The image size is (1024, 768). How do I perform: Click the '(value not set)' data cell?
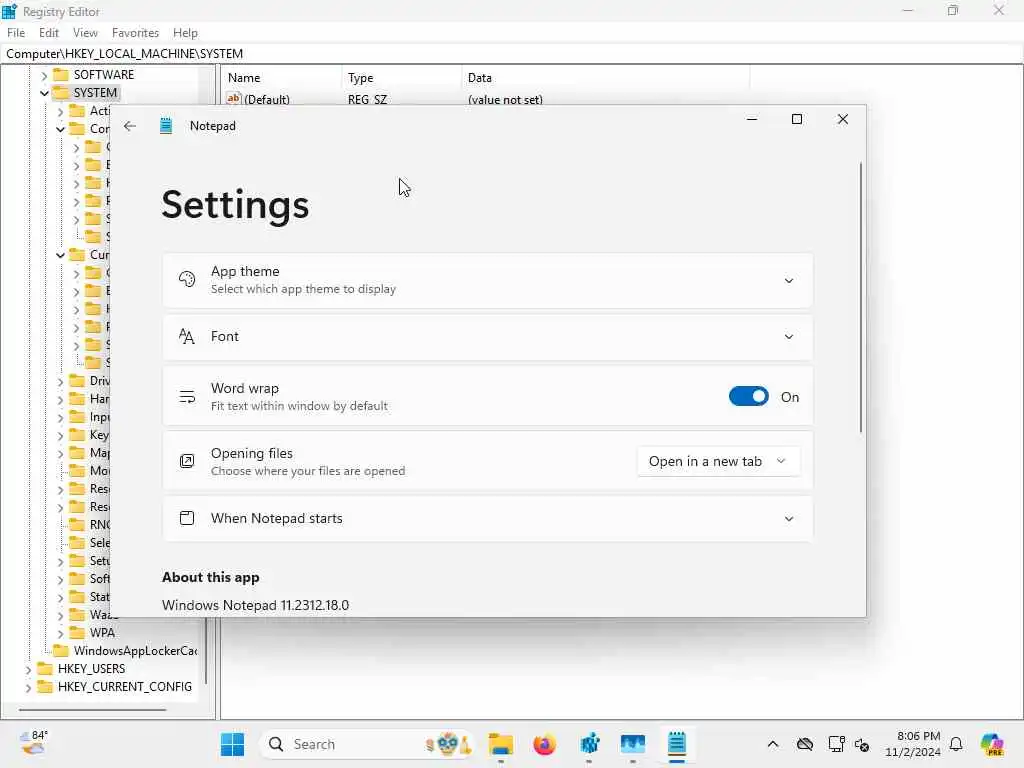tap(505, 99)
